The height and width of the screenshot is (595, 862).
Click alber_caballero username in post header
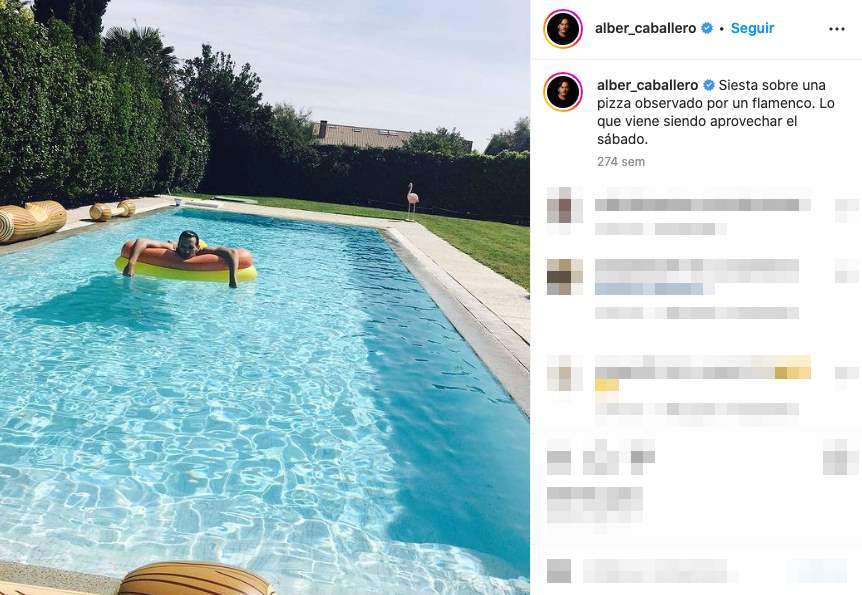click(x=645, y=28)
